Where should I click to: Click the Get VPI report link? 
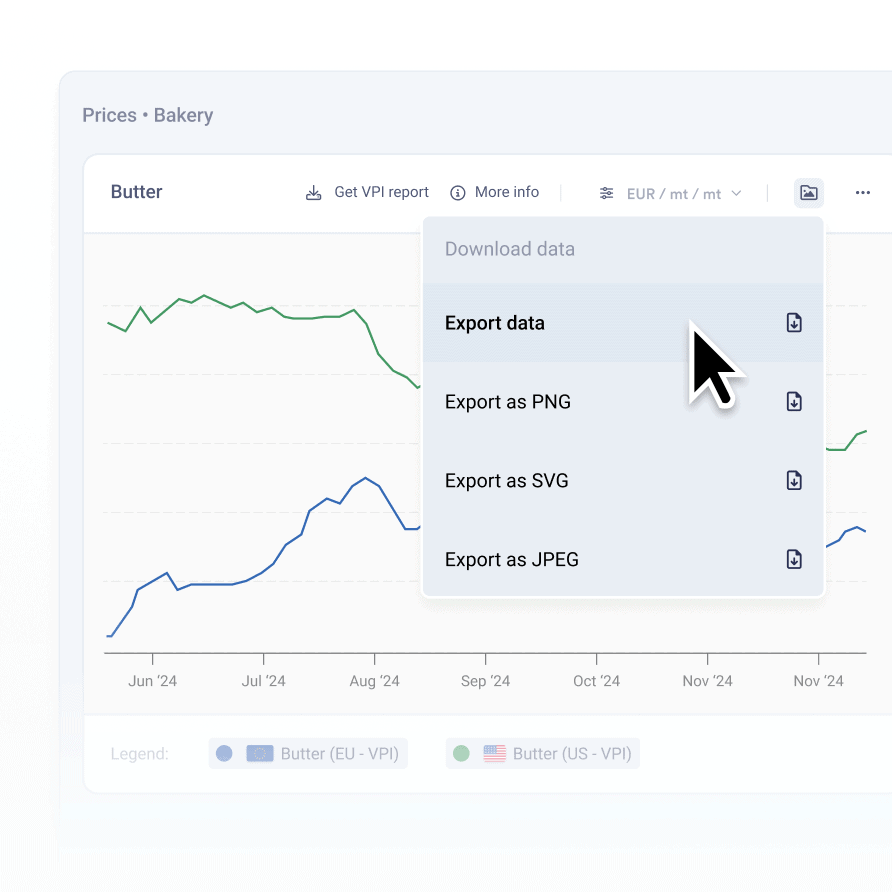coord(381,192)
